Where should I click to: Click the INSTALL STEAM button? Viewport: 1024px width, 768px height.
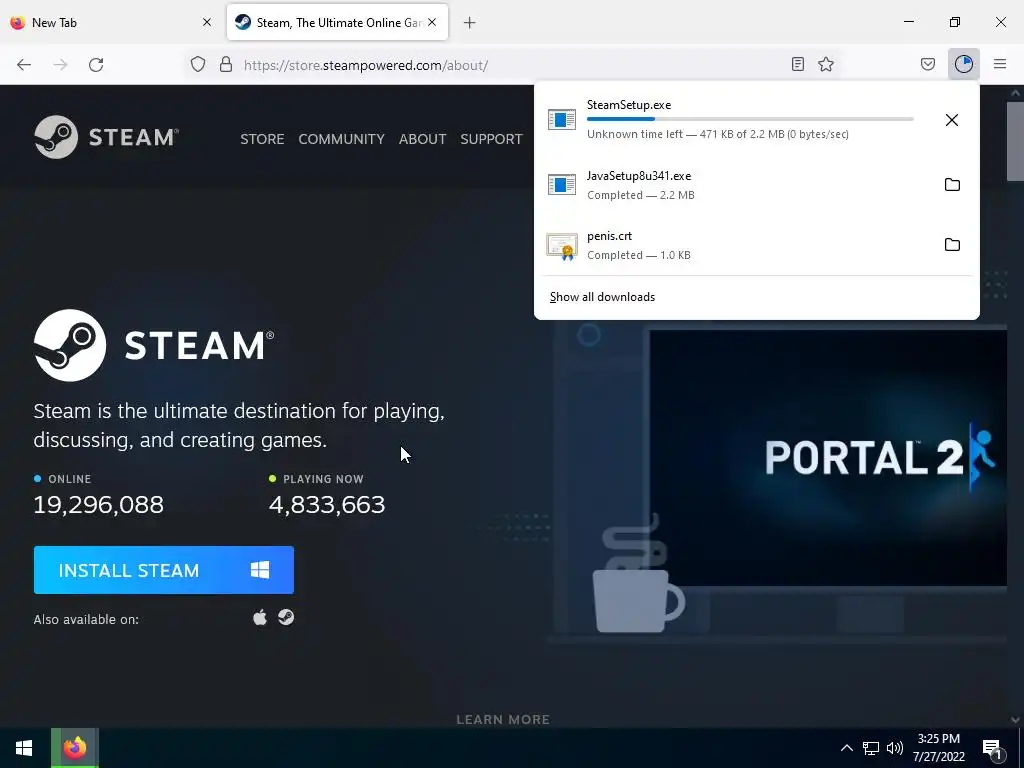click(x=164, y=570)
